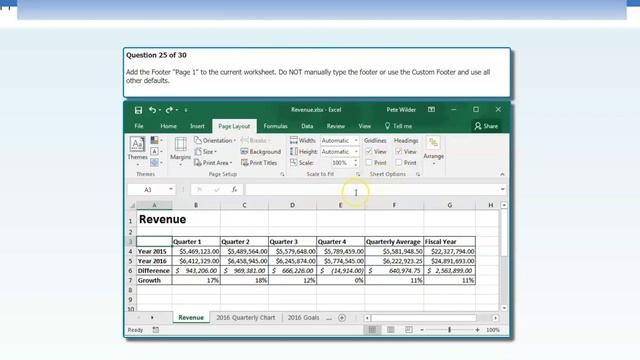Viewport: 640px width, 360px height.
Task: Click the zoom slider handle
Action: 449,330
